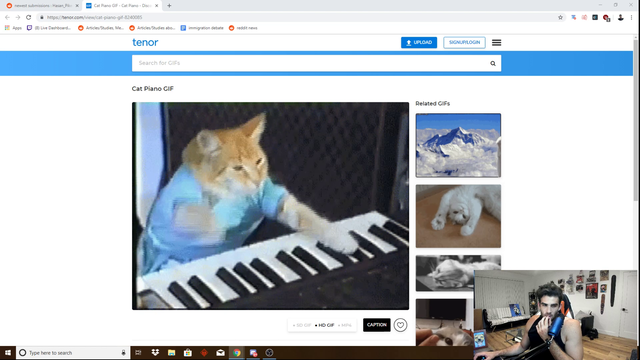
Task: Go back in browser history
Action: (x=7, y=17)
